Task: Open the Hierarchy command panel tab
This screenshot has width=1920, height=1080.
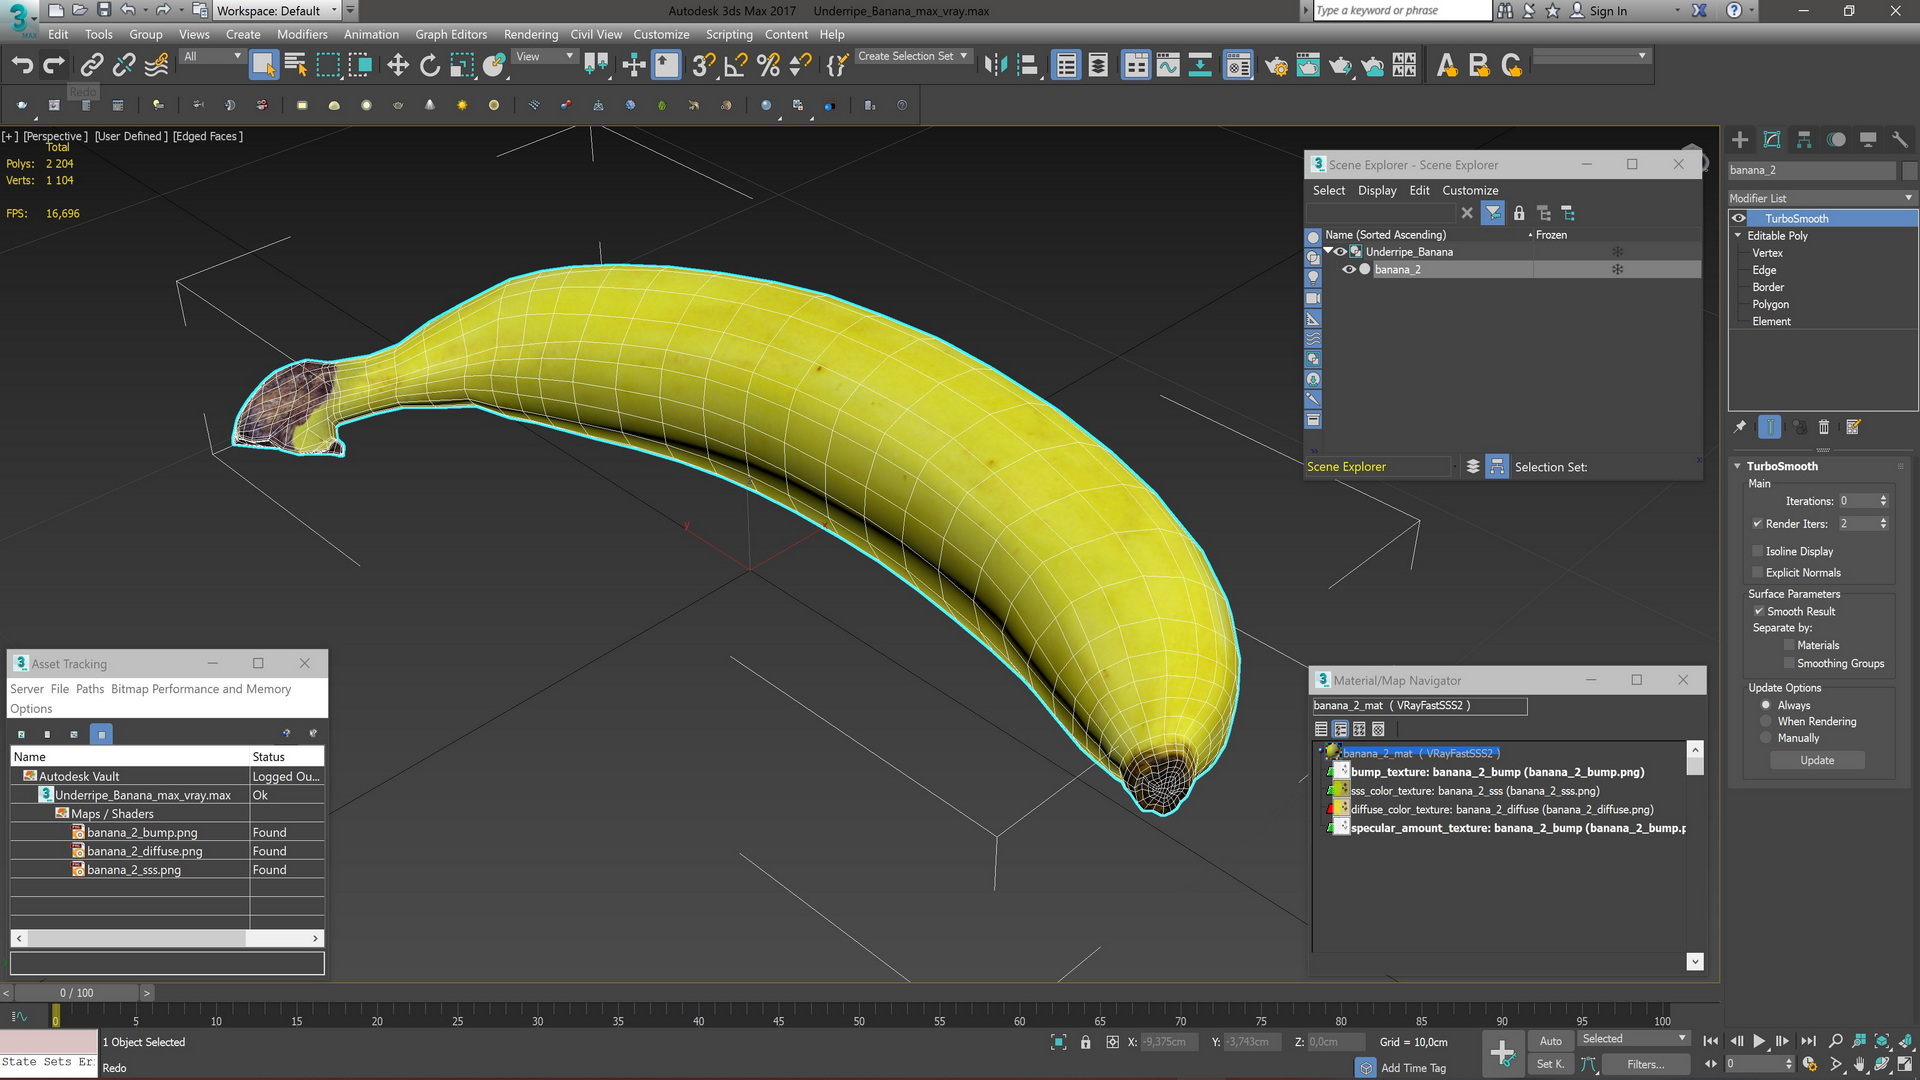Action: pos(1804,140)
